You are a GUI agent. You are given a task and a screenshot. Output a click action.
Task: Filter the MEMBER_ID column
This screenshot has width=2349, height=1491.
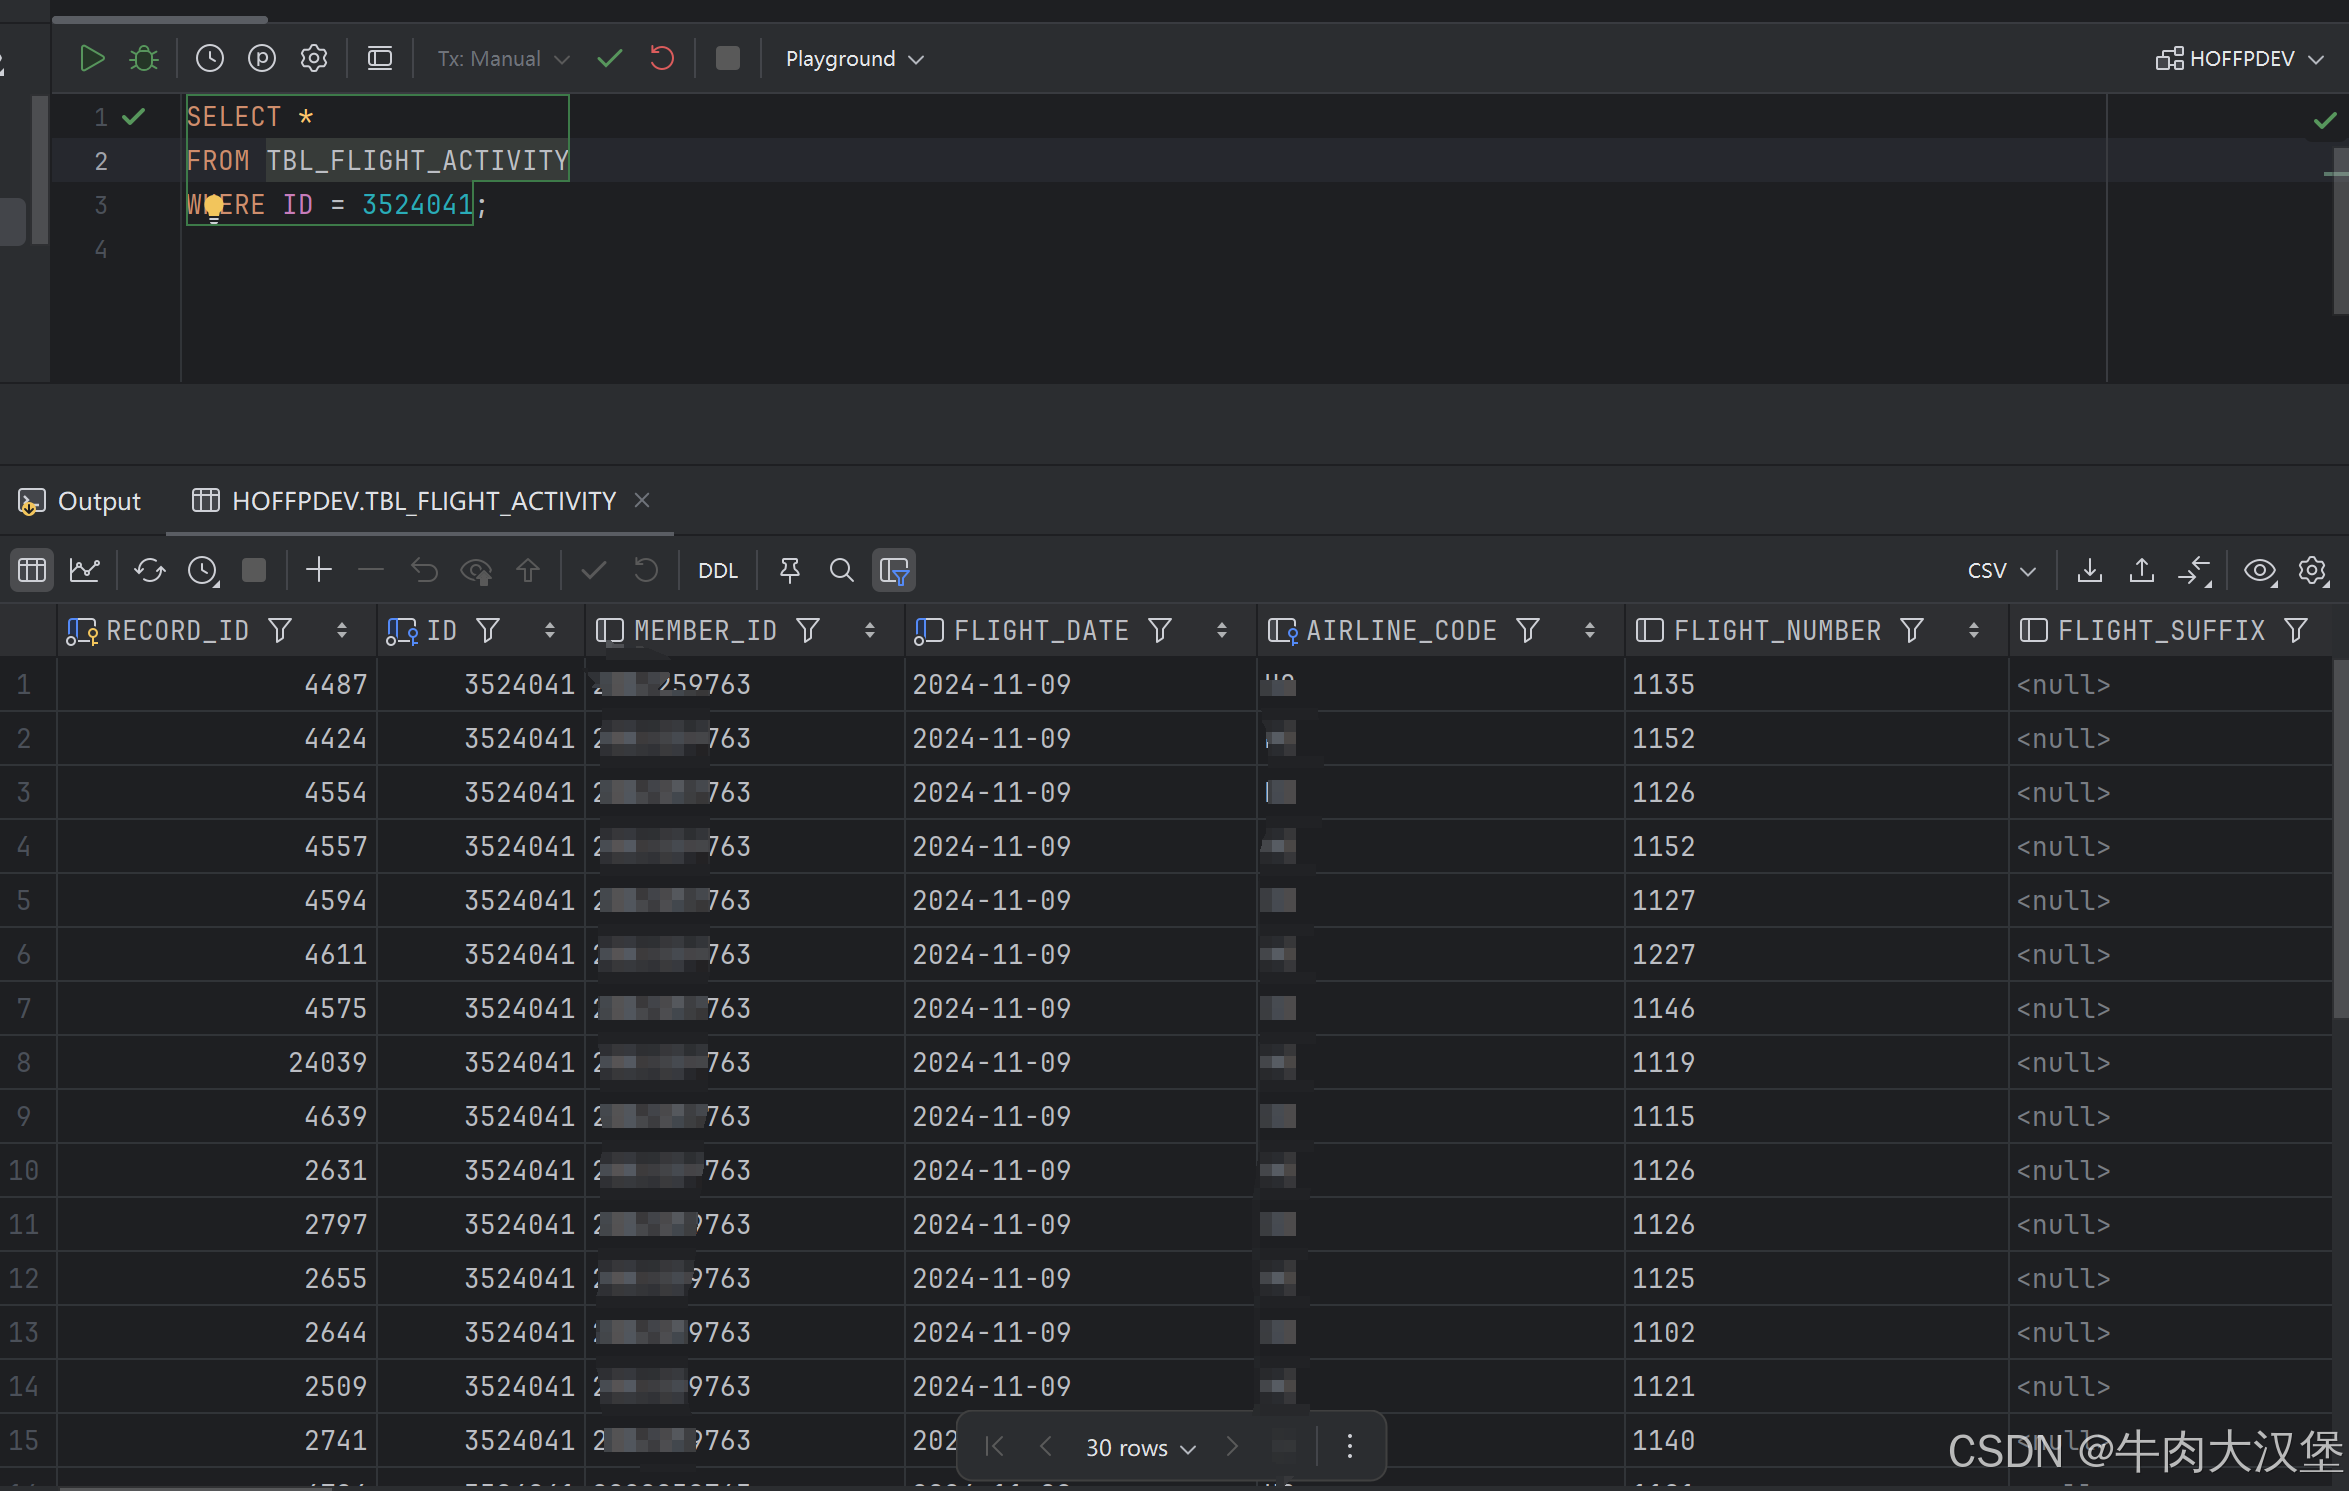pyautogui.click(x=808, y=630)
